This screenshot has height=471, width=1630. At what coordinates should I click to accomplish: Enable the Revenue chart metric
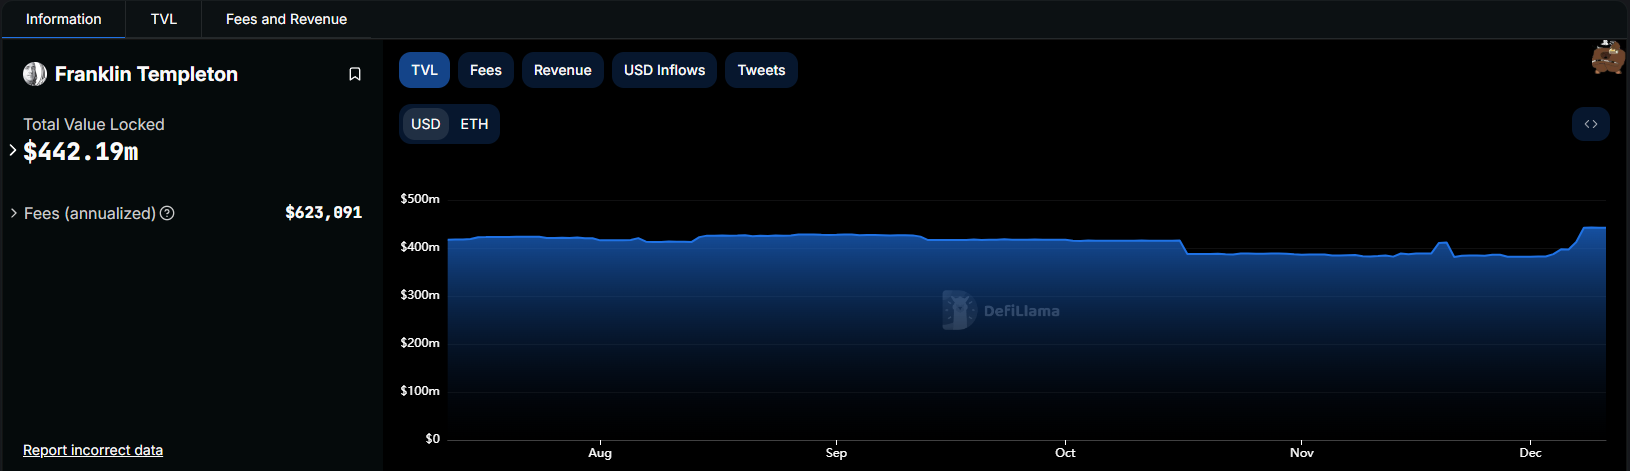coord(563,70)
